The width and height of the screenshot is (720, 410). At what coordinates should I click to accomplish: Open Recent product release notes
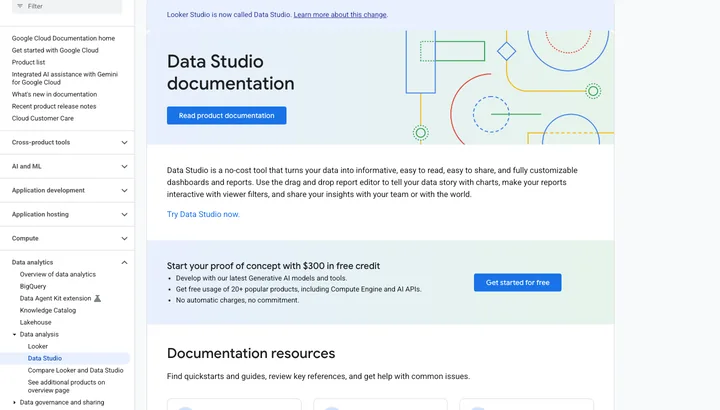[54, 106]
